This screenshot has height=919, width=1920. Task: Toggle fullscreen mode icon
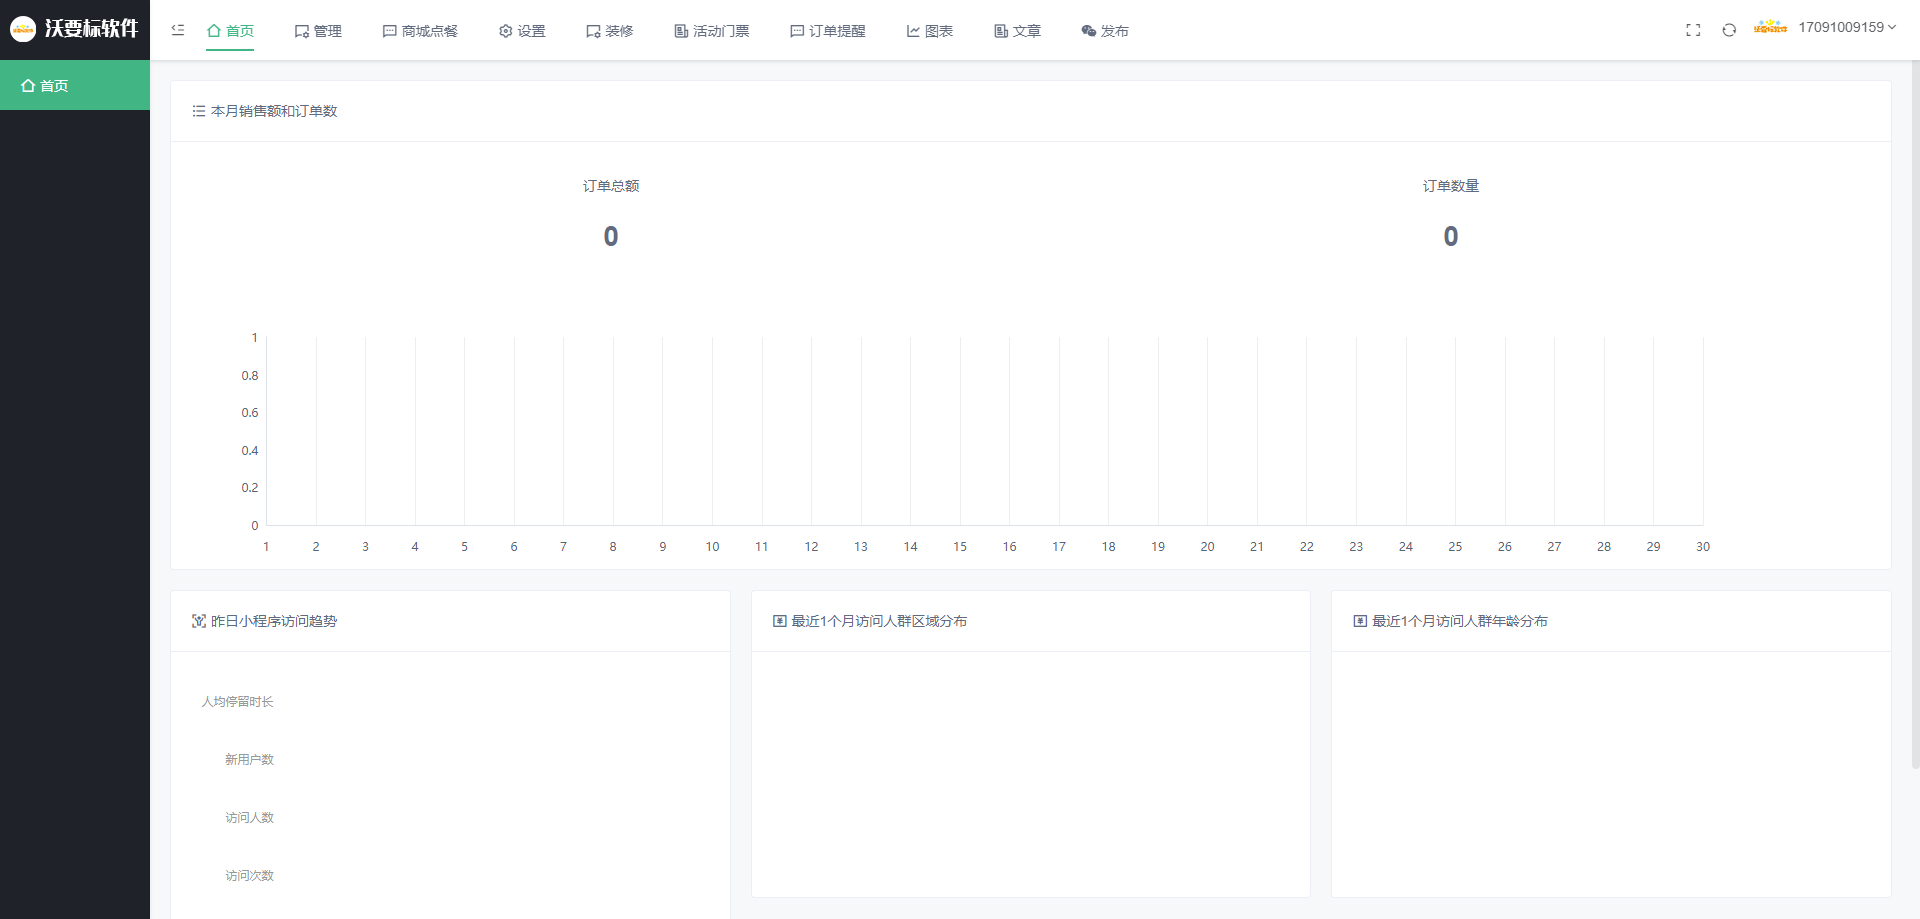pyautogui.click(x=1693, y=30)
